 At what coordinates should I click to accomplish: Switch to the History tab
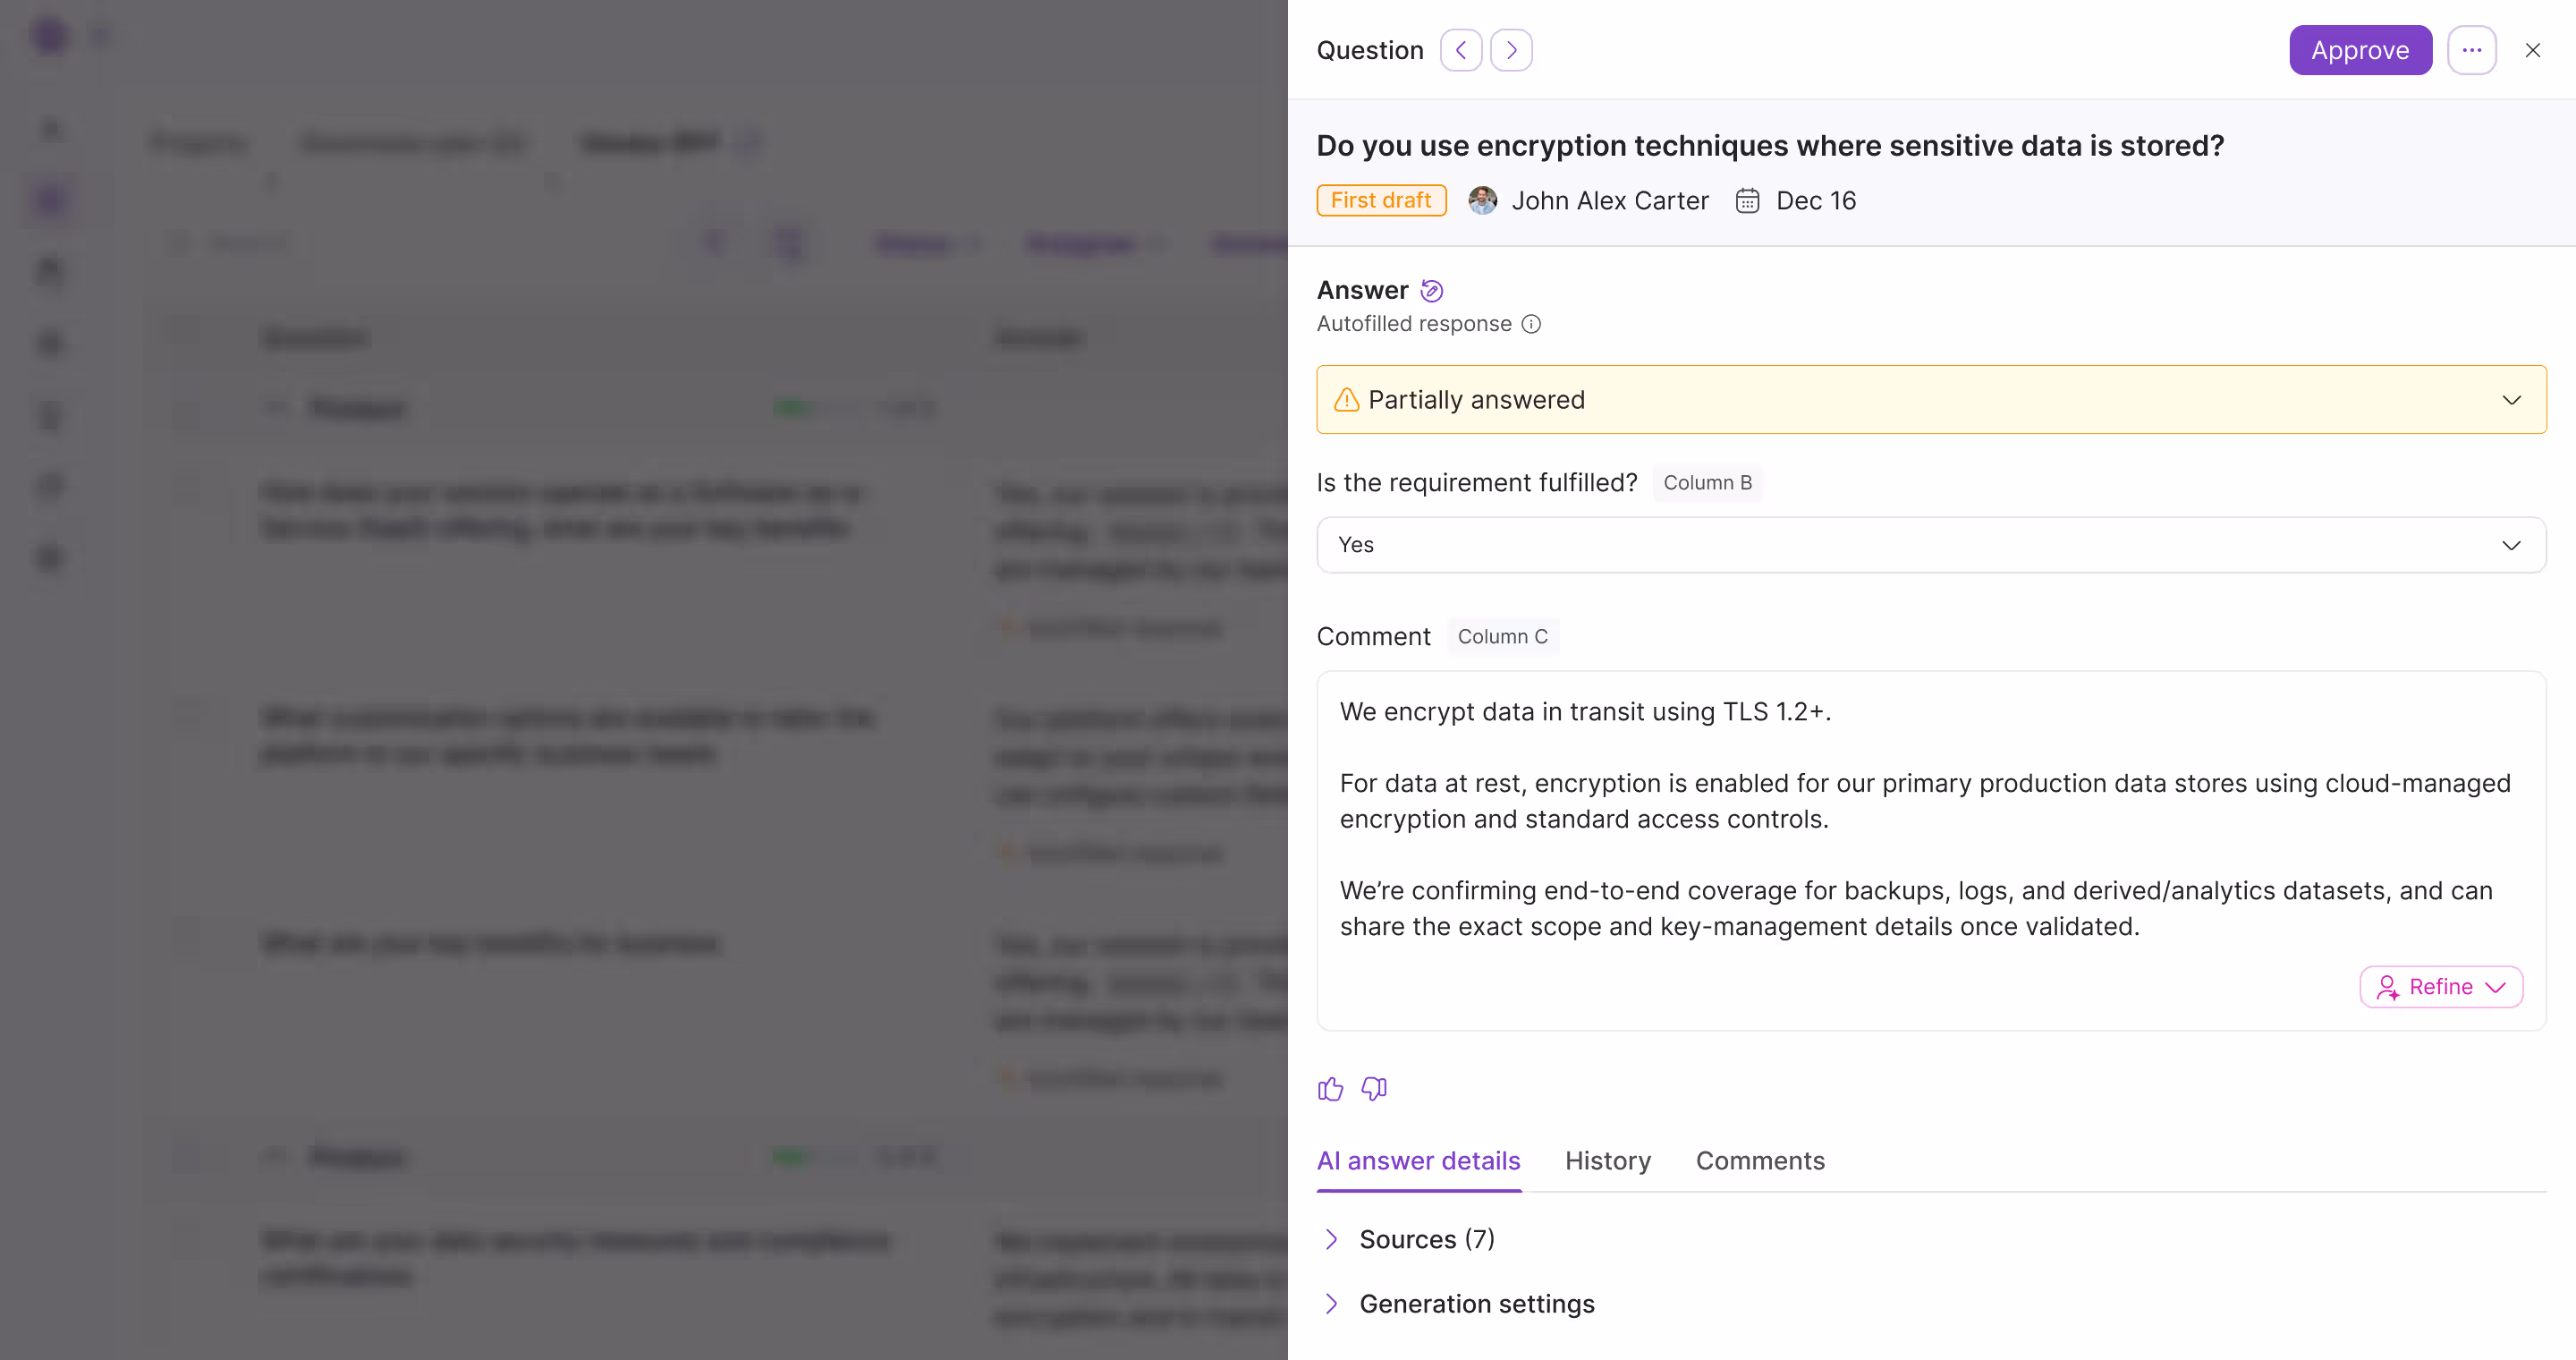(x=1607, y=1161)
